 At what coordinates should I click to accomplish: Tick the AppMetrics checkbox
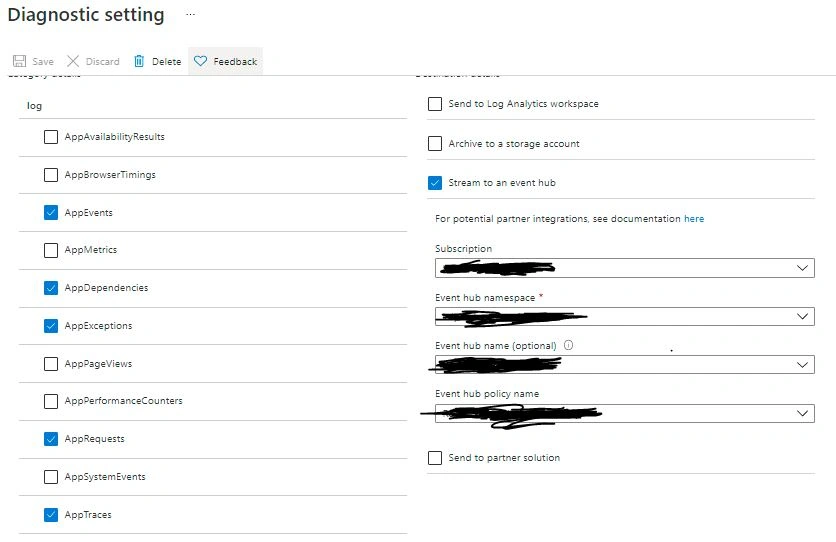(x=51, y=250)
